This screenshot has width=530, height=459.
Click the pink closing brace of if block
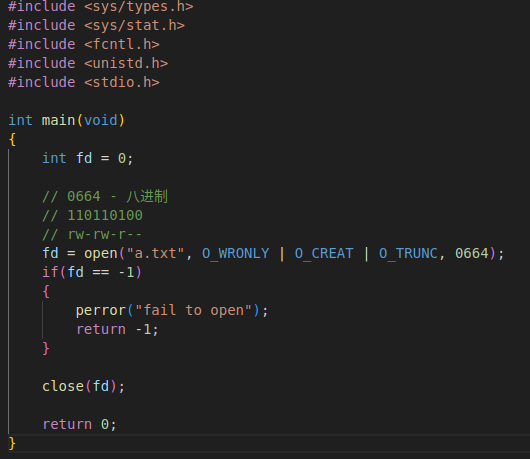pos(46,348)
